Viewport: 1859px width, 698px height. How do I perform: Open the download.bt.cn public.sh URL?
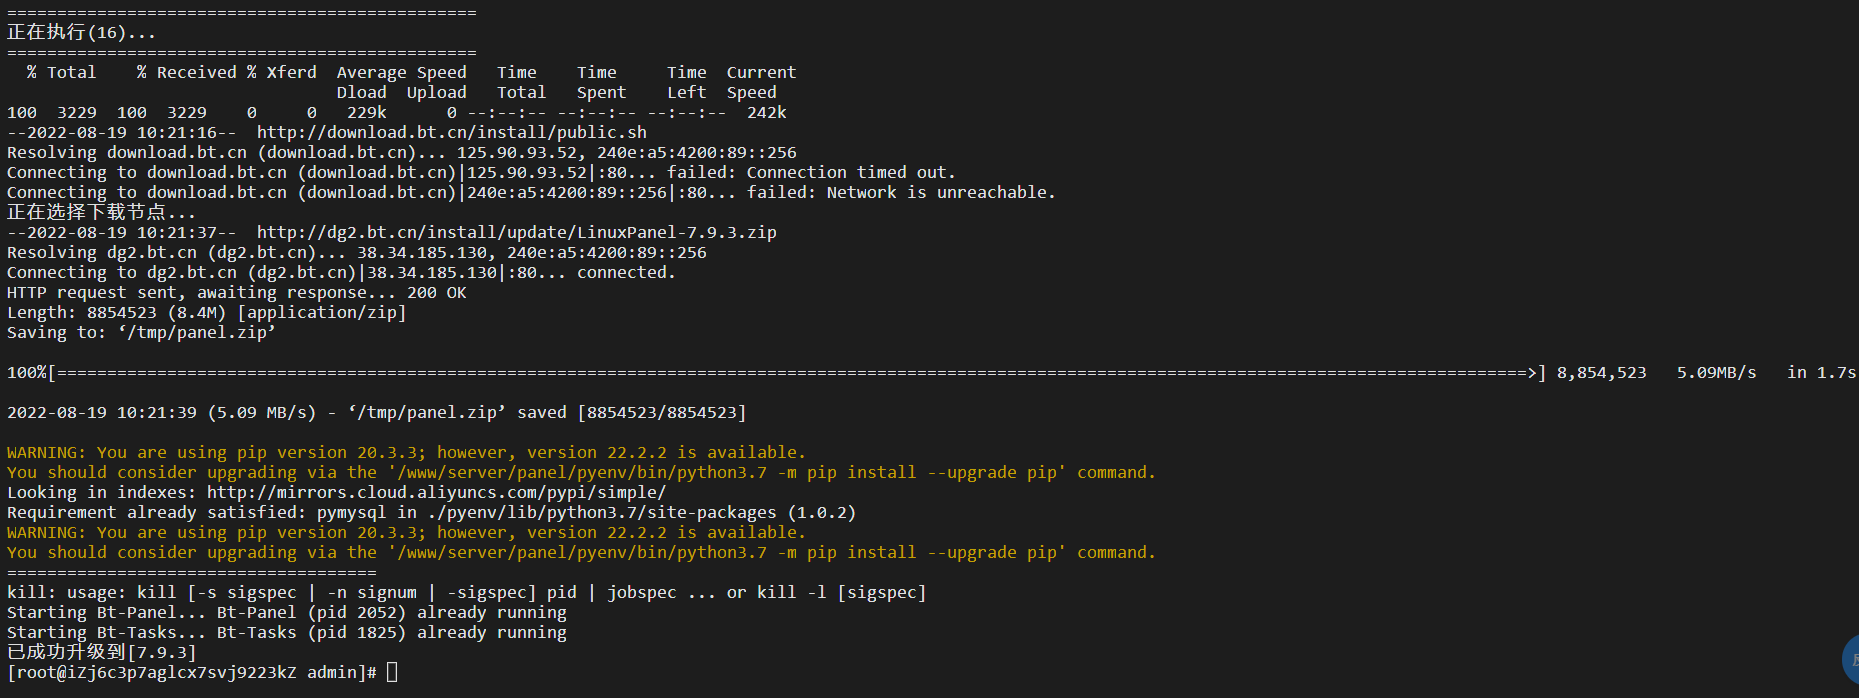452,132
